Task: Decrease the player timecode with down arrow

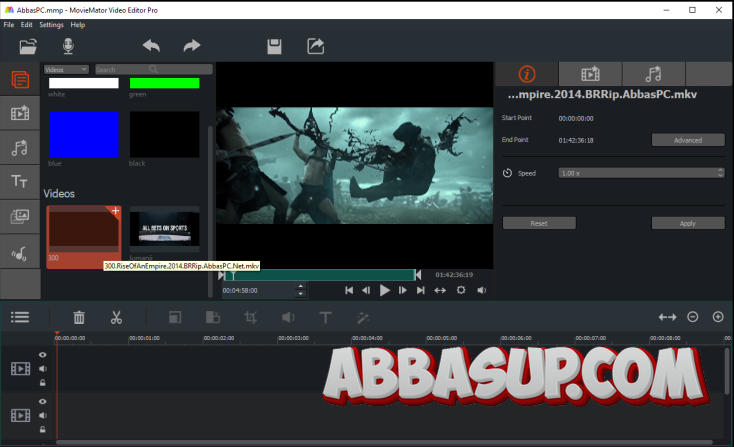Action: pyautogui.click(x=301, y=294)
